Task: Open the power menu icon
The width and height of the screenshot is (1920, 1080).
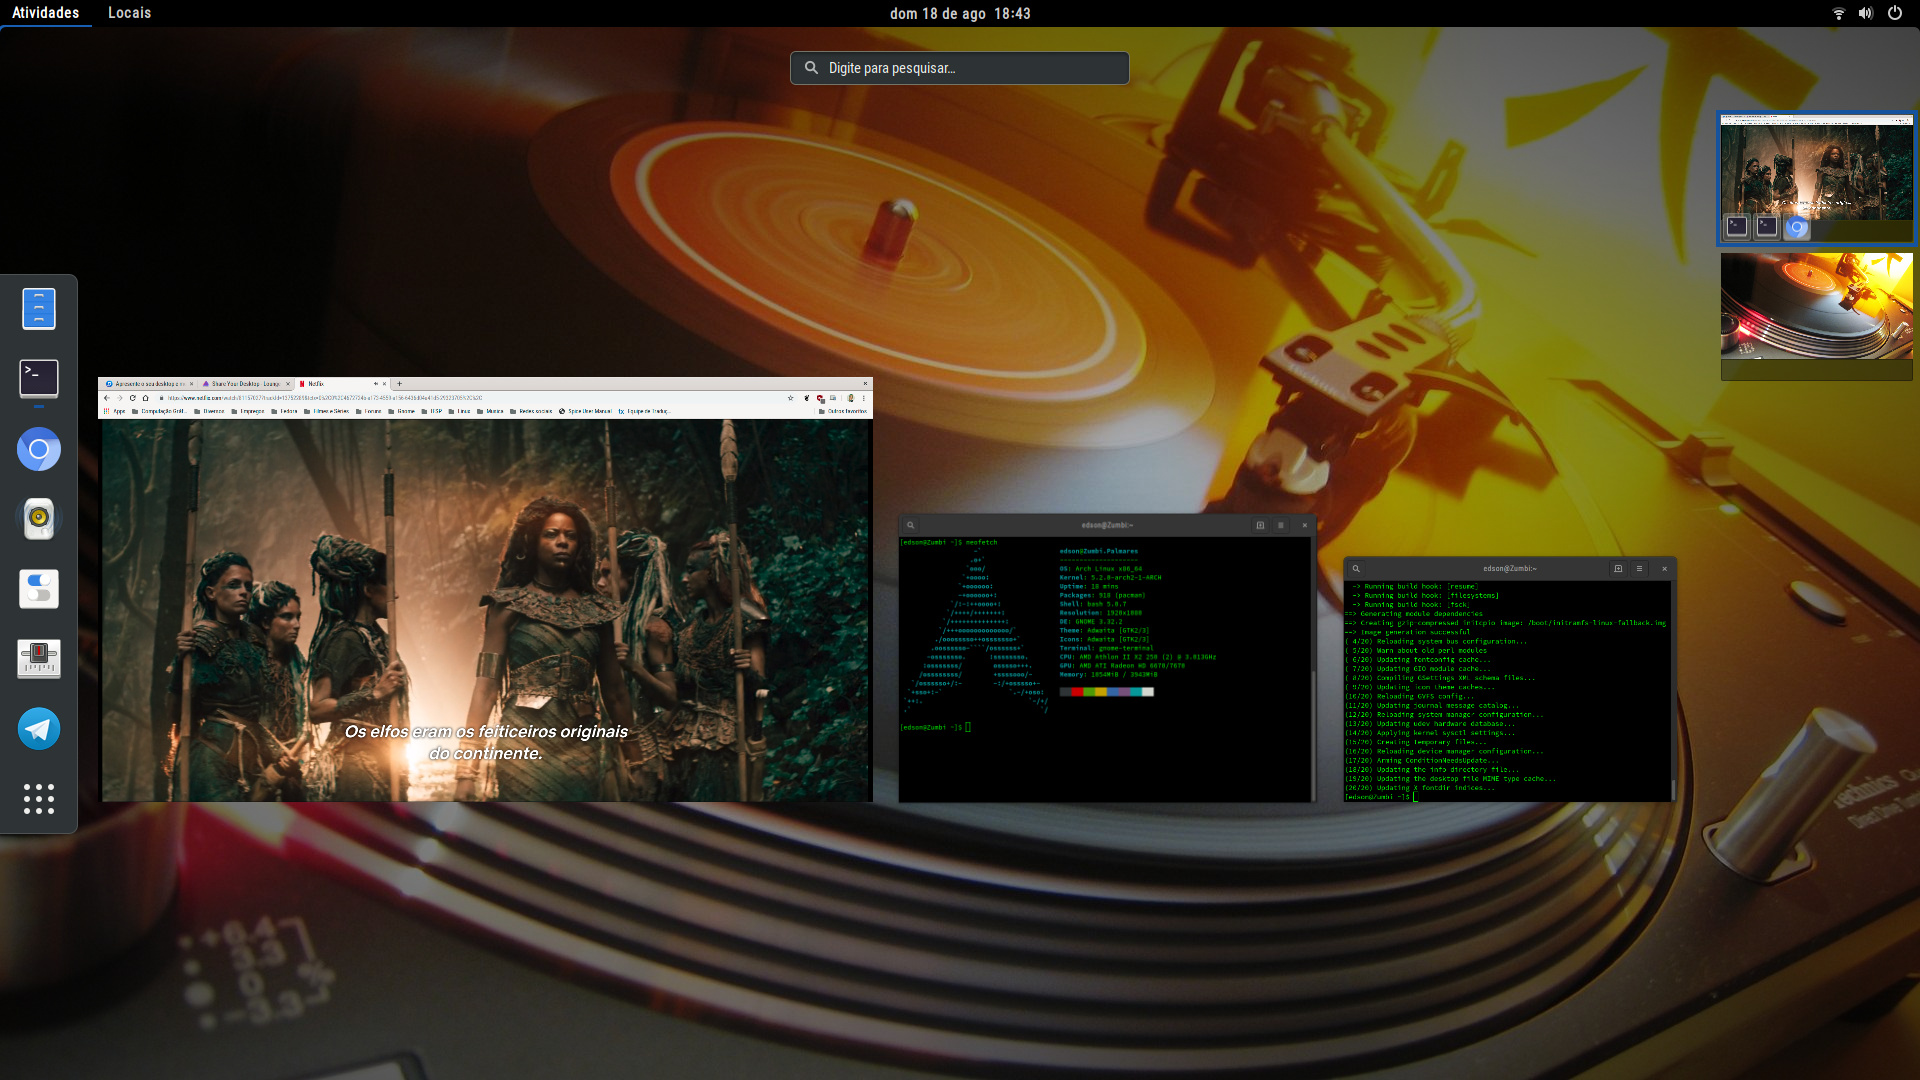Action: point(1895,13)
